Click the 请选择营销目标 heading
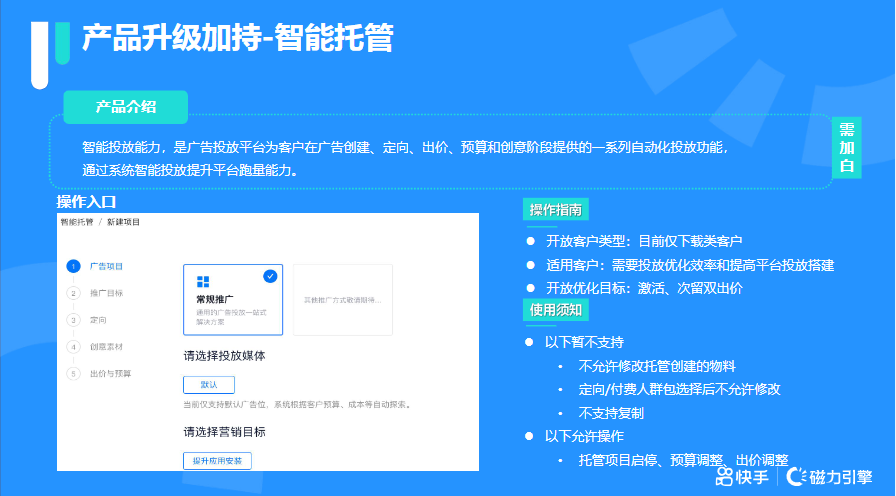 pyautogui.click(x=225, y=432)
